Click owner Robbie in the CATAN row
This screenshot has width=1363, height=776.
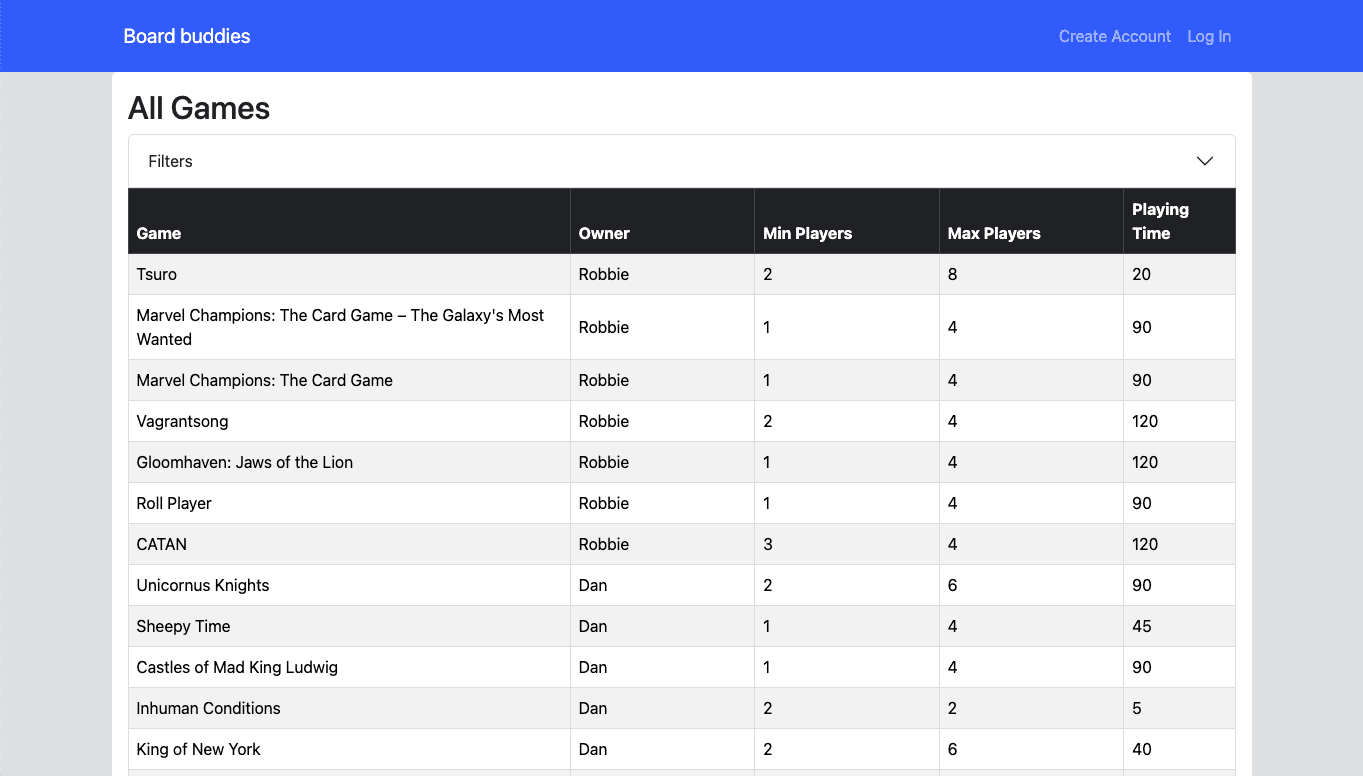604,544
